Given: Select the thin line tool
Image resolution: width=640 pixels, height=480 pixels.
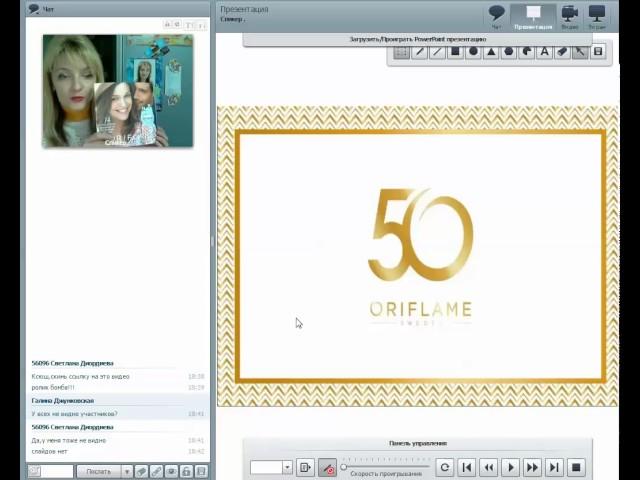Looking at the screenshot, I should point(437,52).
